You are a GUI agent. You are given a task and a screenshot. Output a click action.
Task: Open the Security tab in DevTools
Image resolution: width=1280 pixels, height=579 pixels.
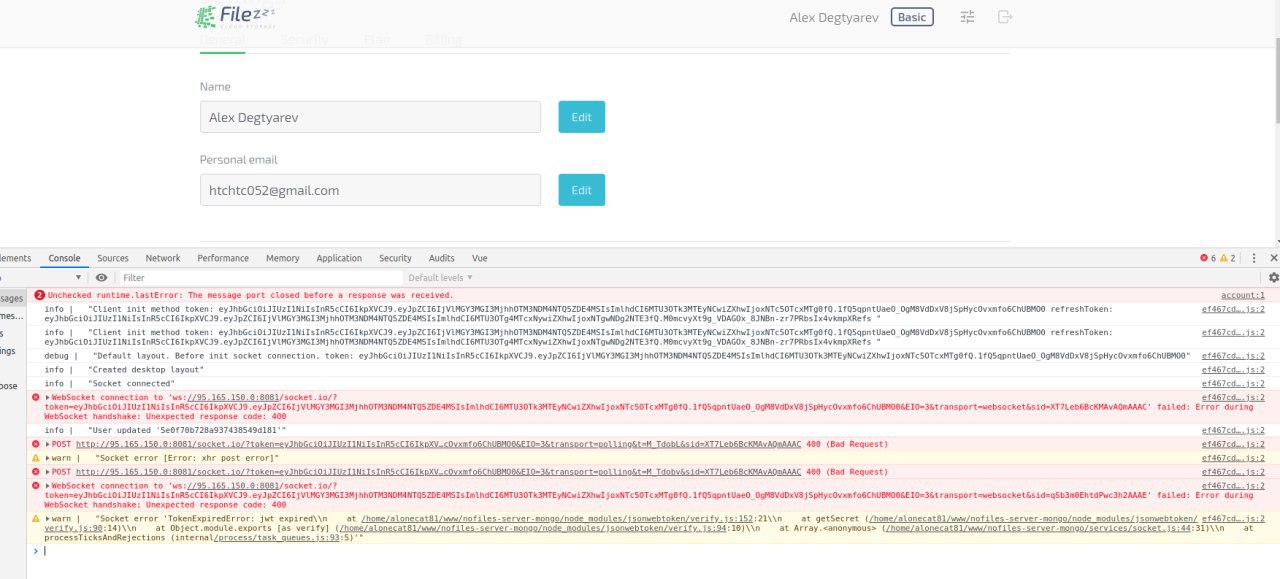[x=395, y=258]
